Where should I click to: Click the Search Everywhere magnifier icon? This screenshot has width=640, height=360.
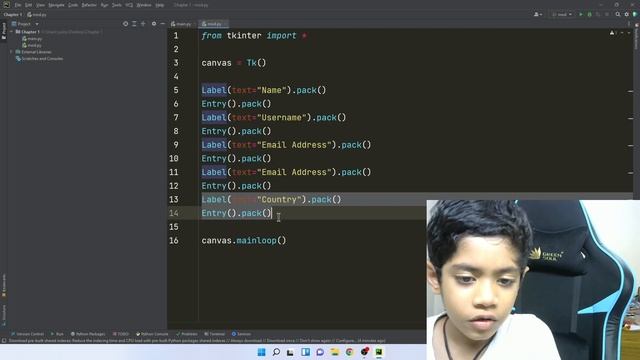pyautogui.click(x=618, y=15)
